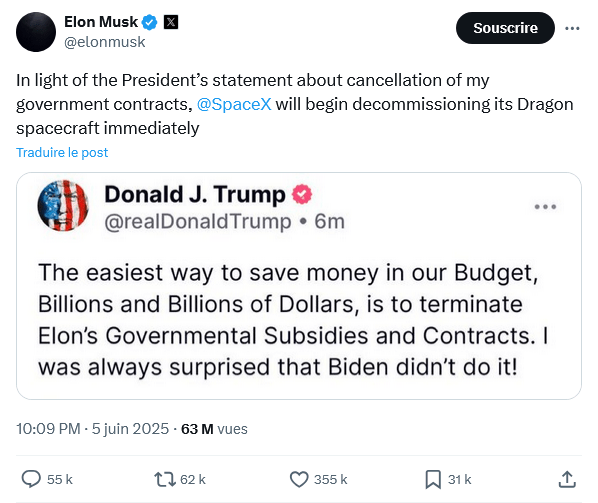Open the quoted Trump post text

(293, 320)
